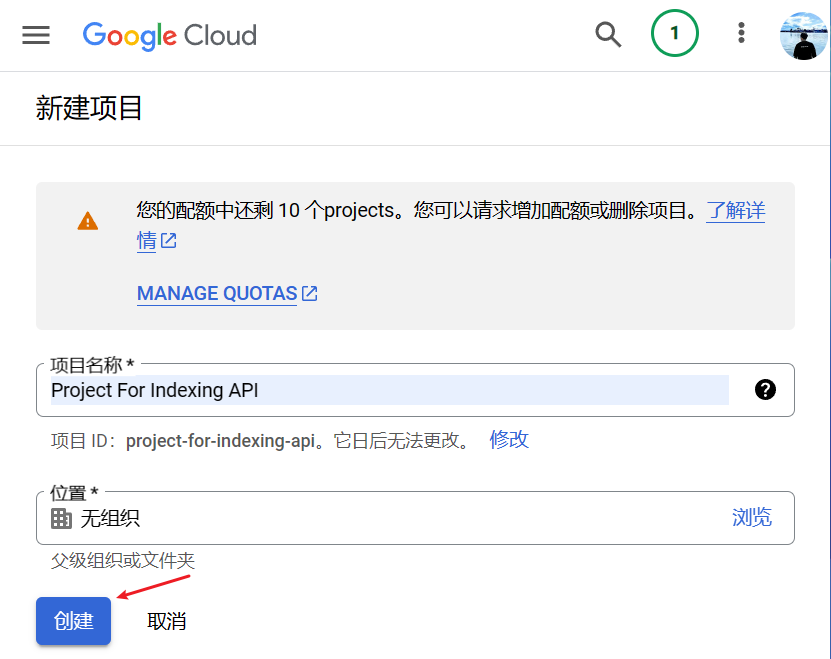Open the 了解详情 link
Viewport: 831px width, 659px height.
(735, 211)
